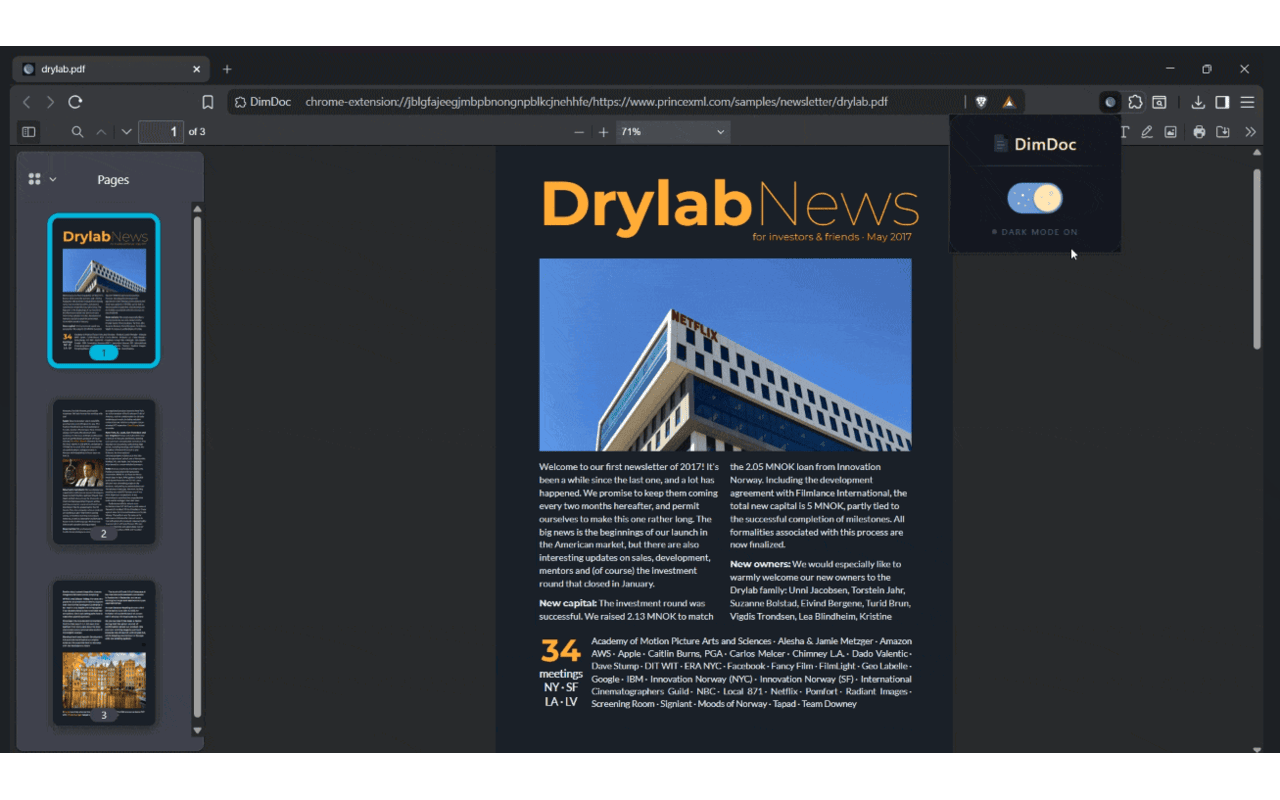Click the DimDoc site info label

[263, 102]
